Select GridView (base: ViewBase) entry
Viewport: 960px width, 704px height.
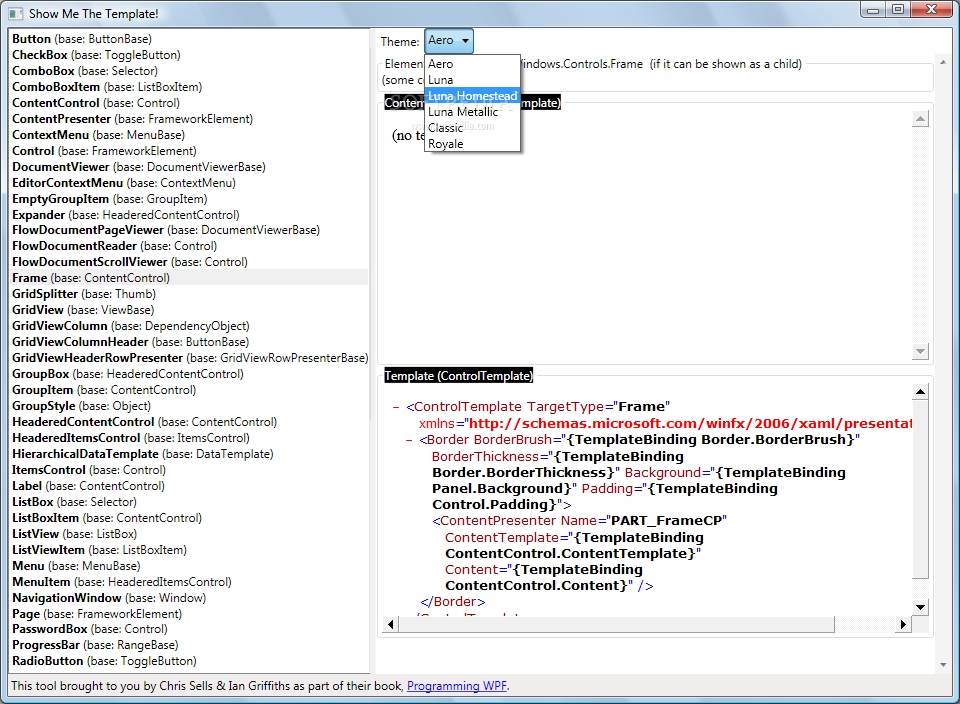(190, 310)
